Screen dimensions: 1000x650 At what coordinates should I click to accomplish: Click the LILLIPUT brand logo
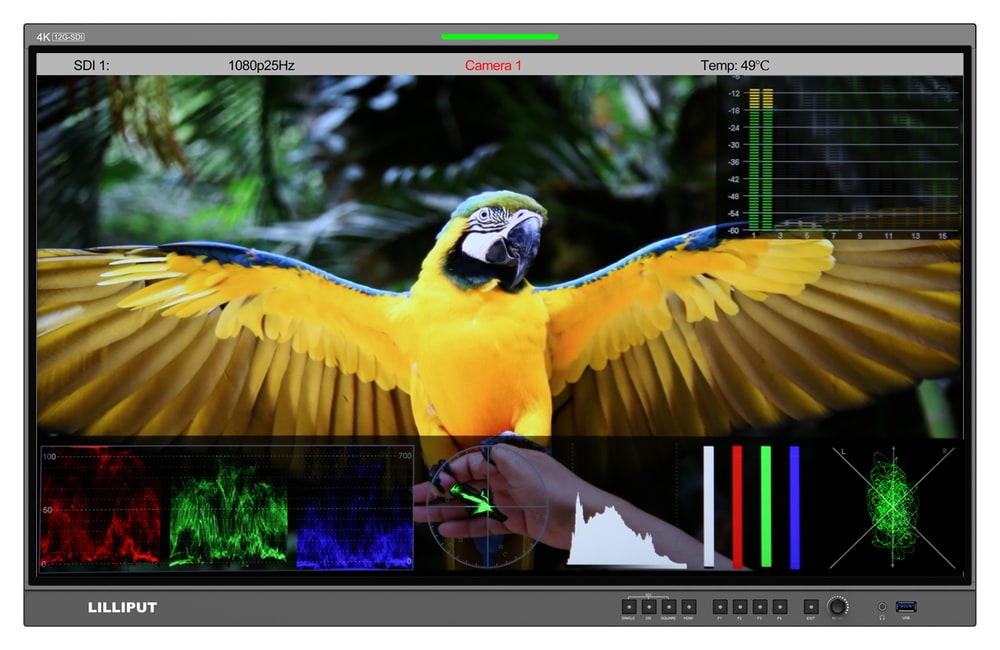pyautogui.click(x=122, y=607)
